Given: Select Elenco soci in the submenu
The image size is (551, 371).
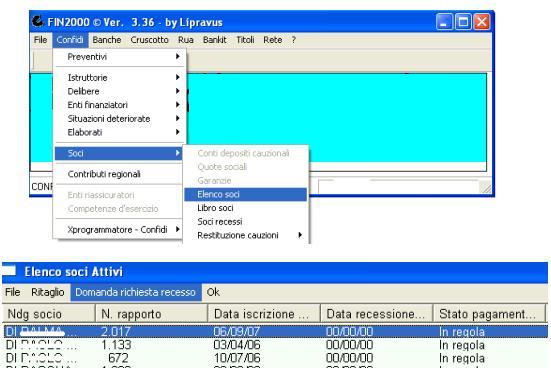Looking at the screenshot, I should pos(246,194).
